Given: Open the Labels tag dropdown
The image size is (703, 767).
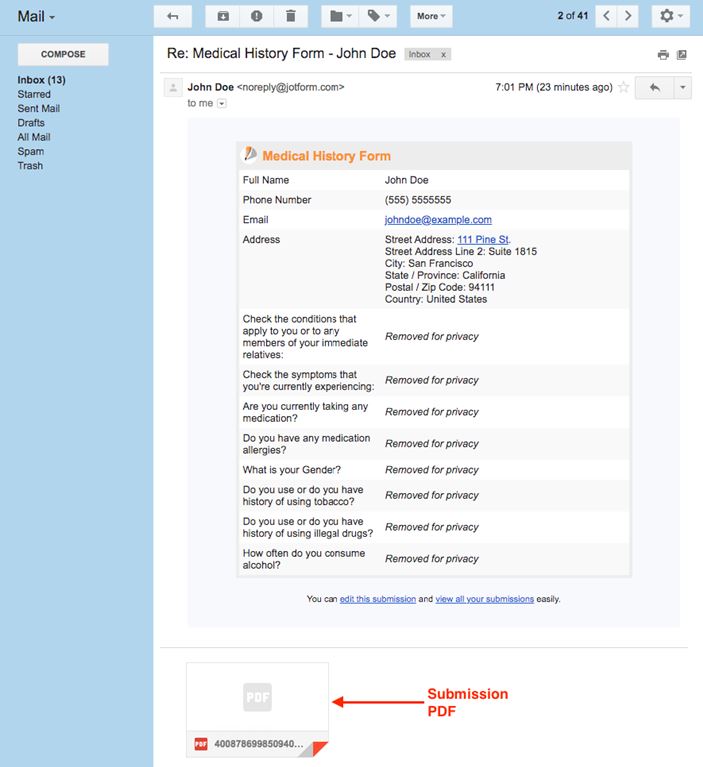Looking at the screenshot, I should point(379,16).
